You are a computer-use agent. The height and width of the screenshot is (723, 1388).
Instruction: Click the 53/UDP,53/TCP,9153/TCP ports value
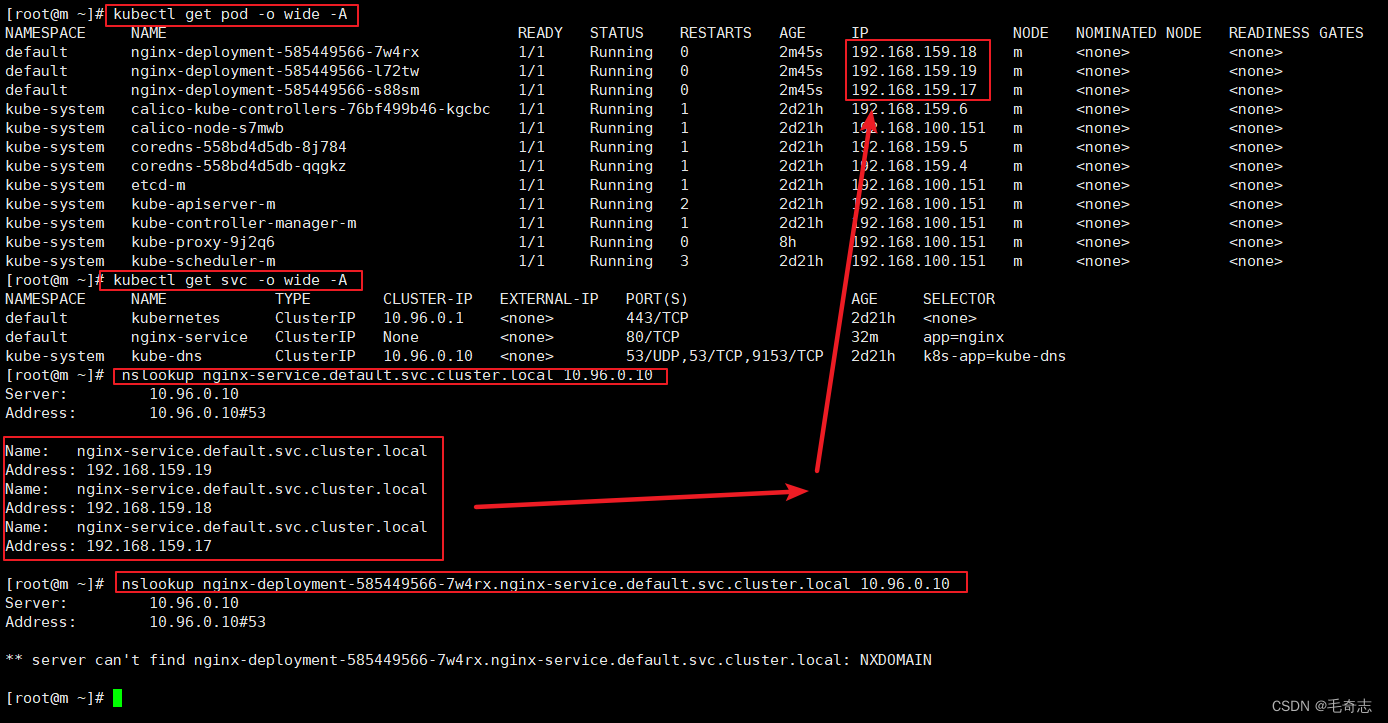click(x=725, y=356)
